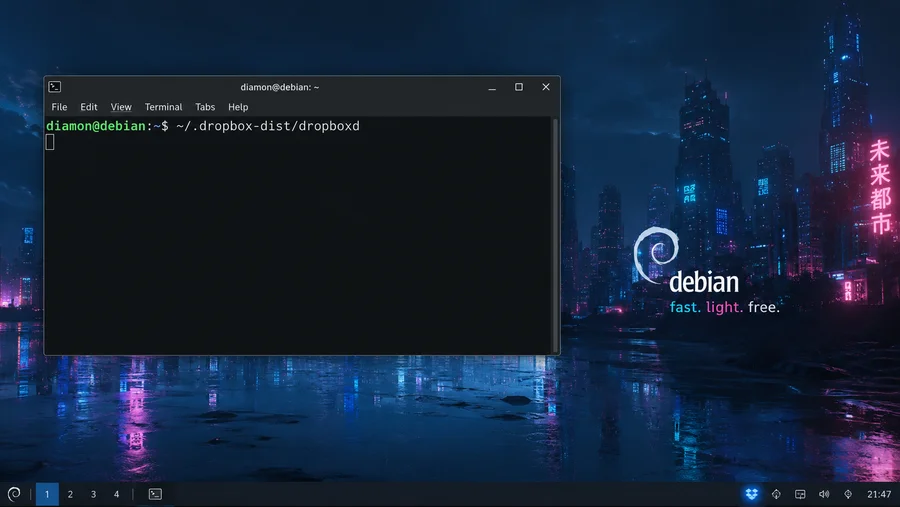This screenshot has width=900, height=507.
Task: Minimize the terminal window
Action: point(492,87)
